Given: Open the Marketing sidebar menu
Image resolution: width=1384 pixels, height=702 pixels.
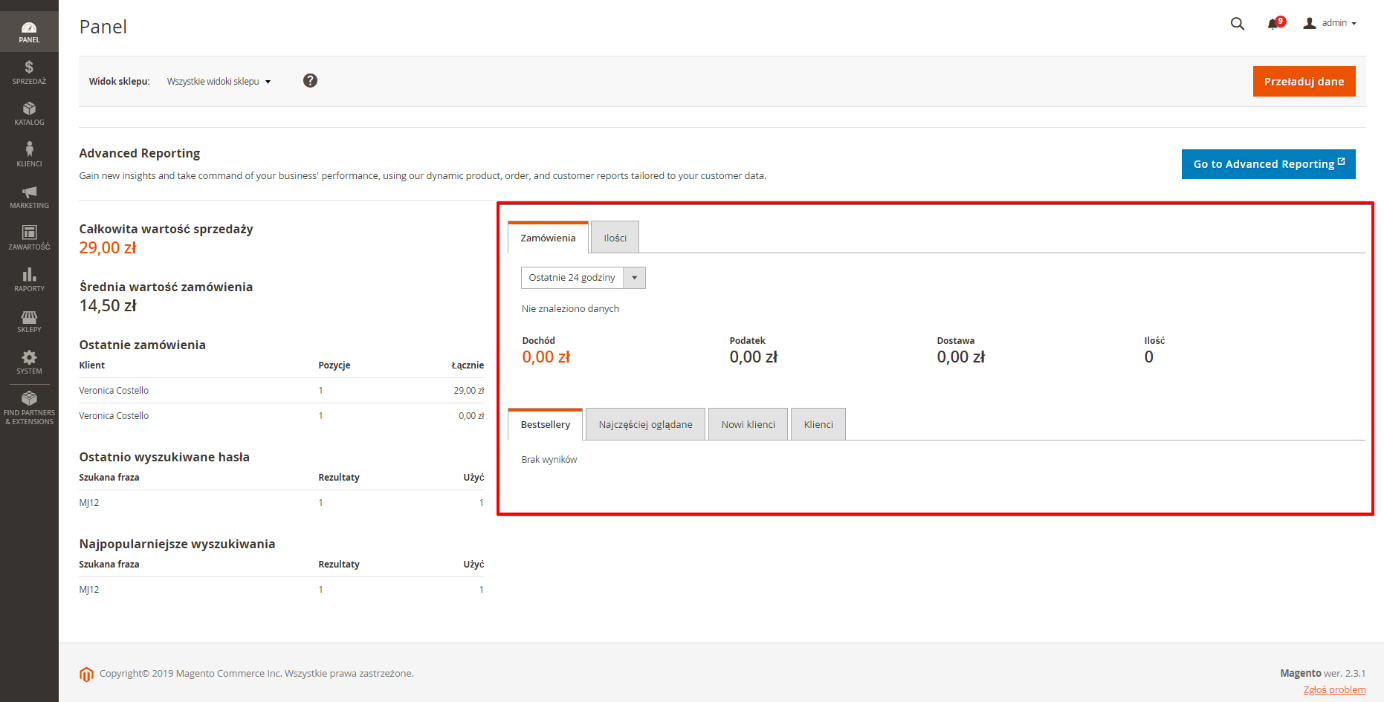Looking at the screenshot, I should pos(29,198).
